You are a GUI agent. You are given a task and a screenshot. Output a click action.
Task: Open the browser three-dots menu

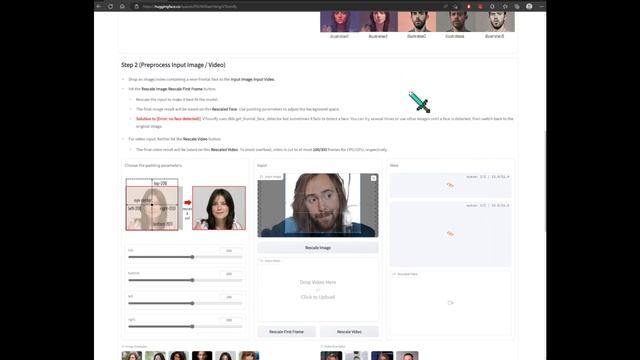pyautogui.click(x=541, y=6)
